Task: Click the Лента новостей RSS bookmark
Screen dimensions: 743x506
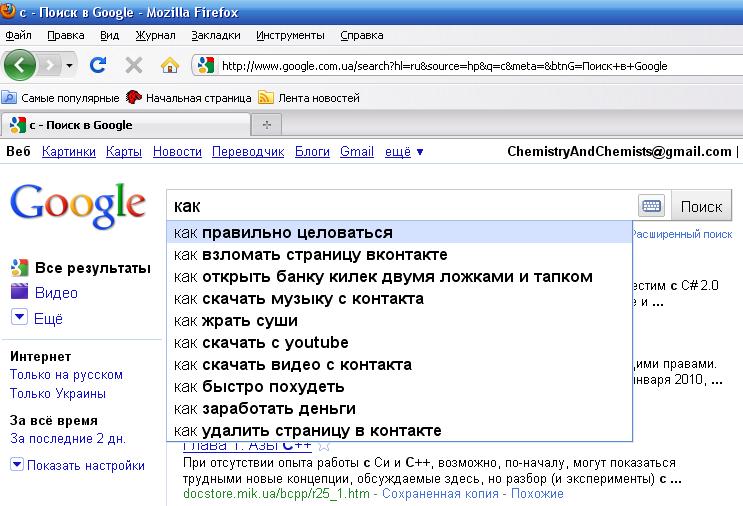Action: click(x=308, y=98)
